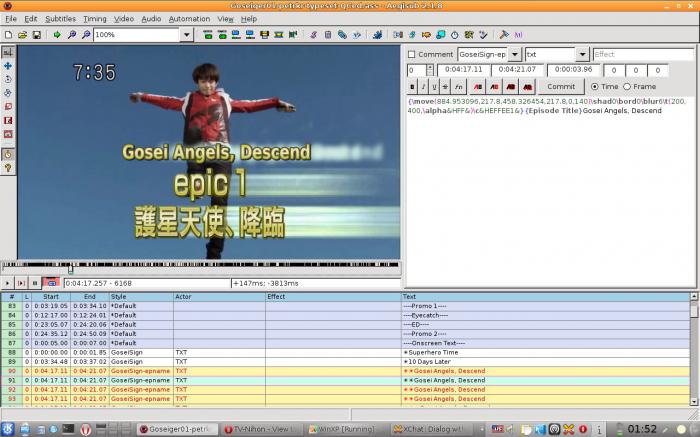Select the rotate XY visual tool

click(x=8, y=93)
